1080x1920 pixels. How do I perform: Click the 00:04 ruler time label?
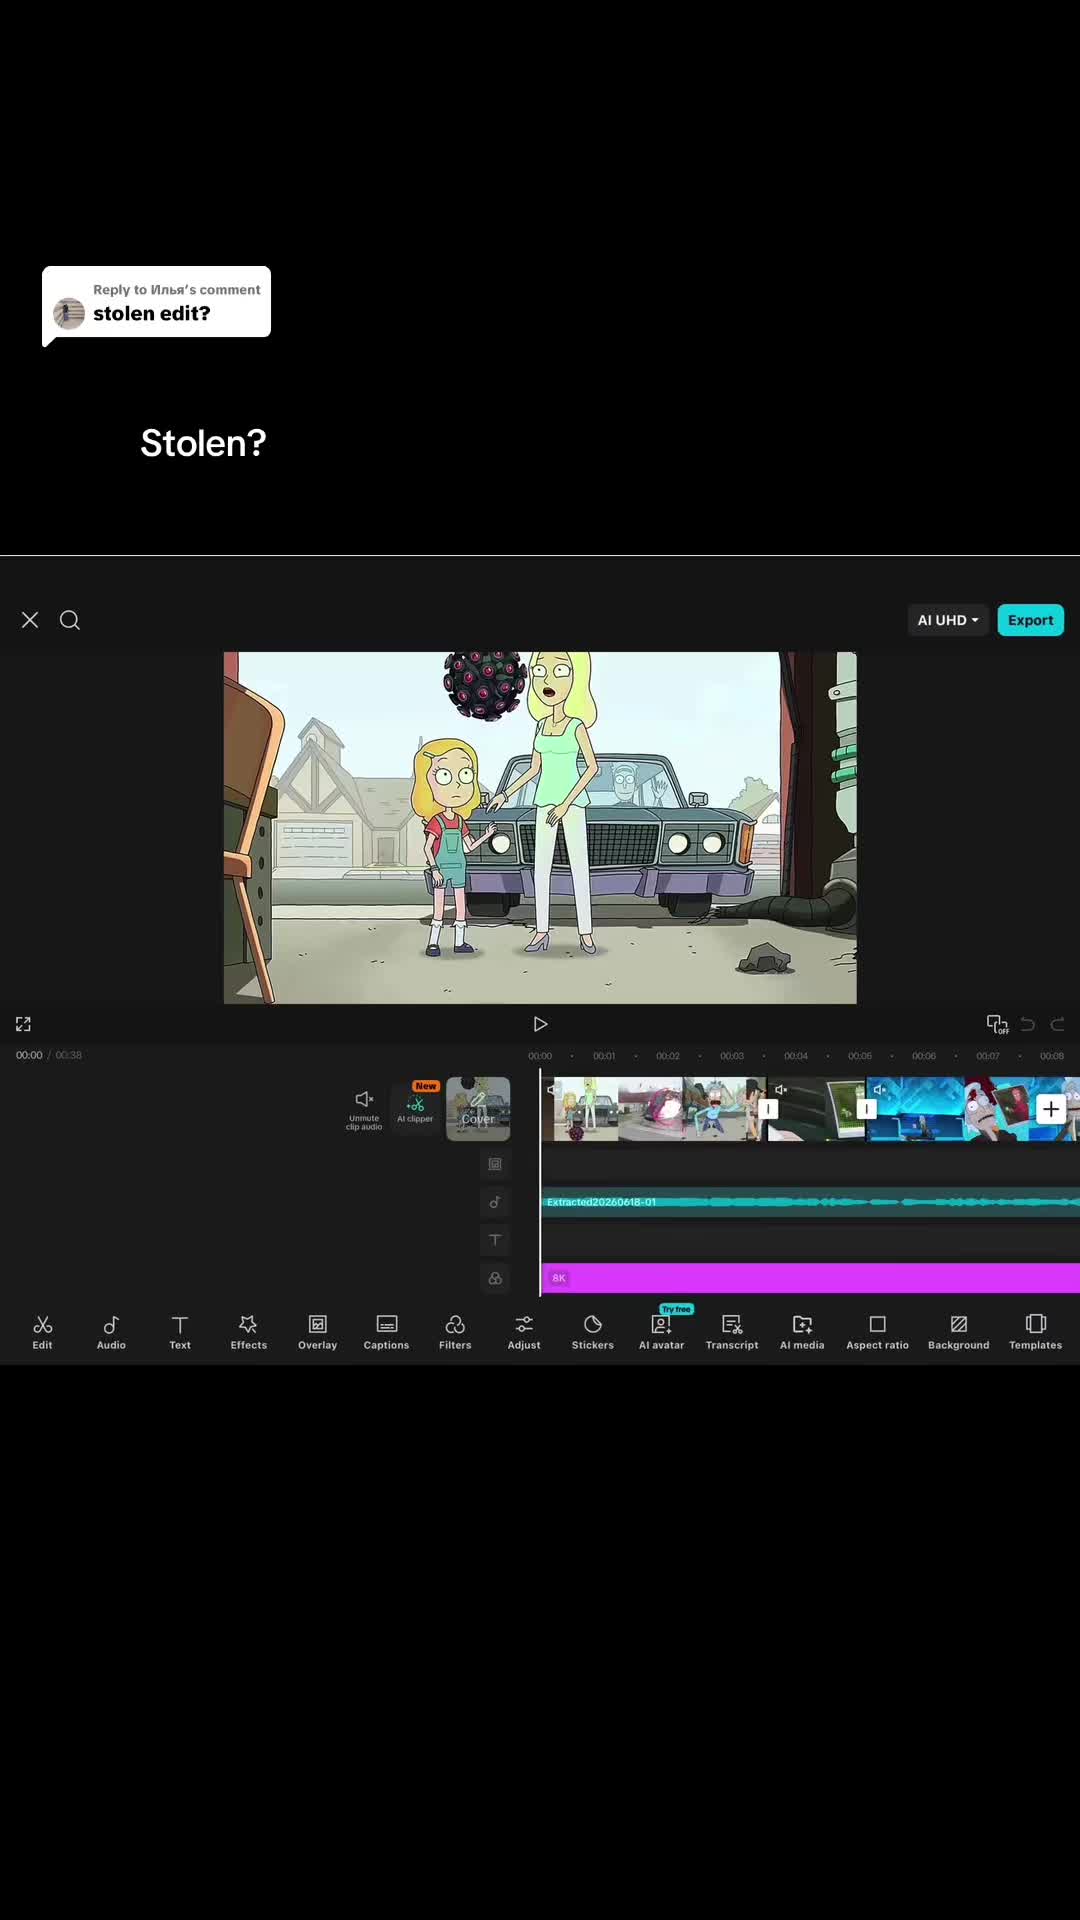tap(796, 1056)
